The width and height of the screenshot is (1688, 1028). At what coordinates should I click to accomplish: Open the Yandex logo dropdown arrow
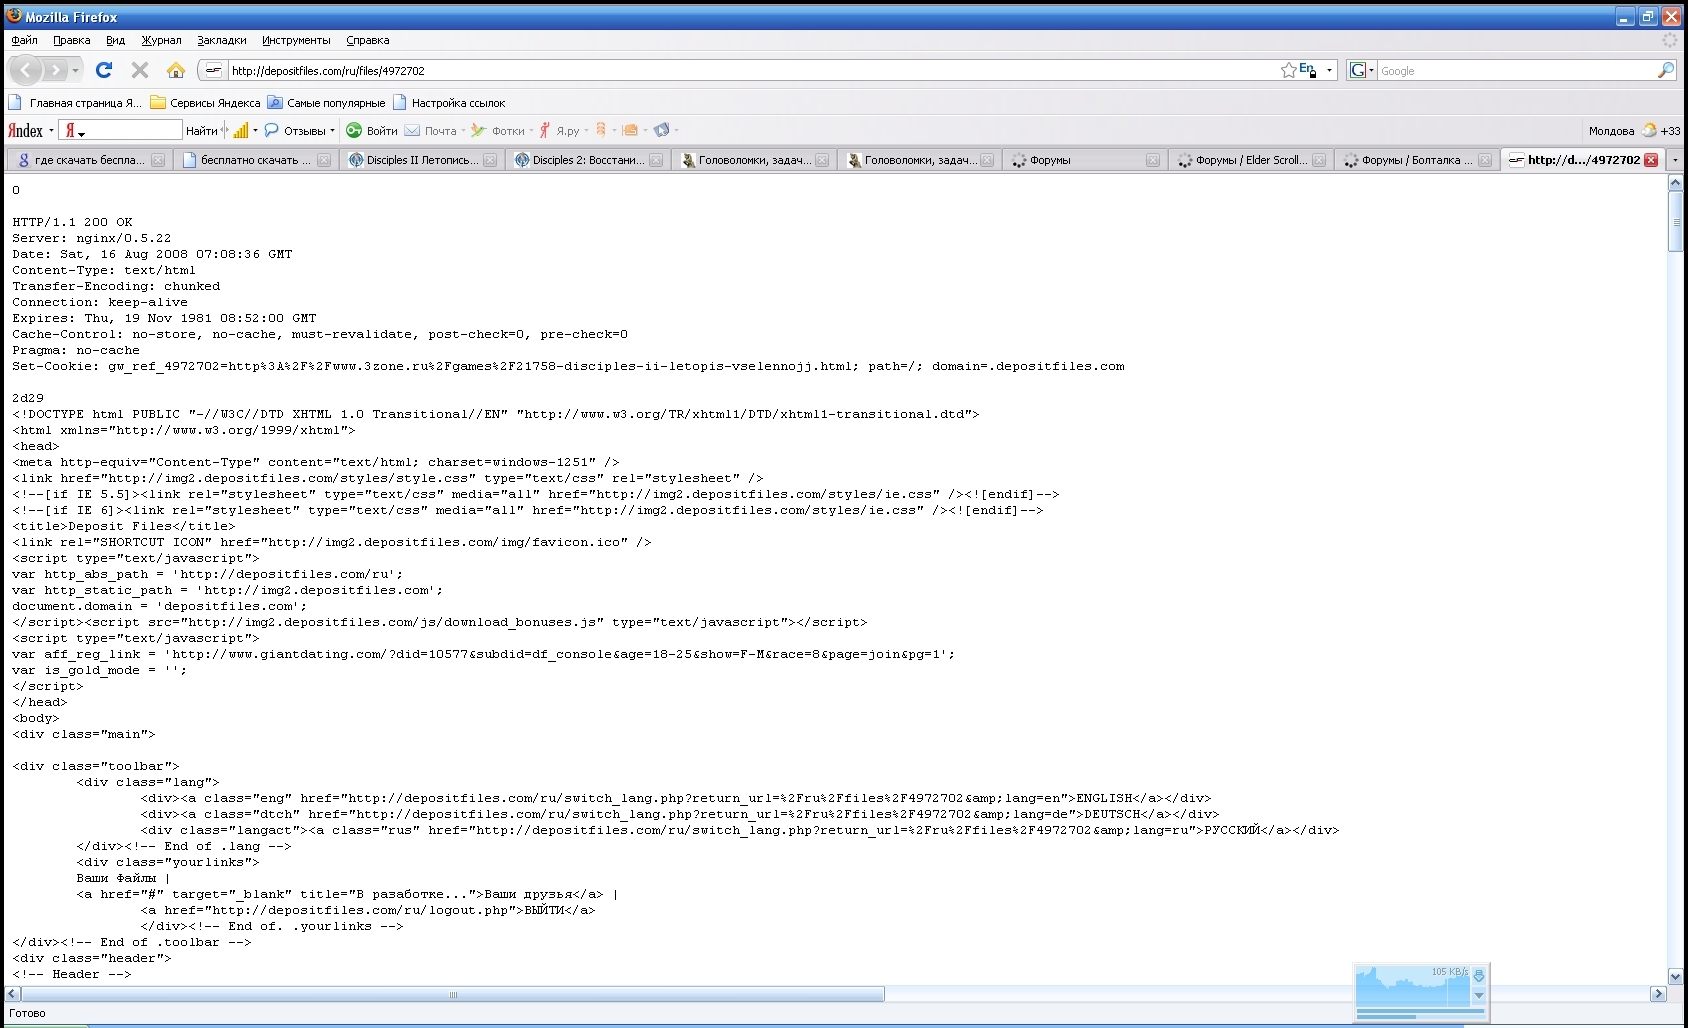[x=51, y=131]
